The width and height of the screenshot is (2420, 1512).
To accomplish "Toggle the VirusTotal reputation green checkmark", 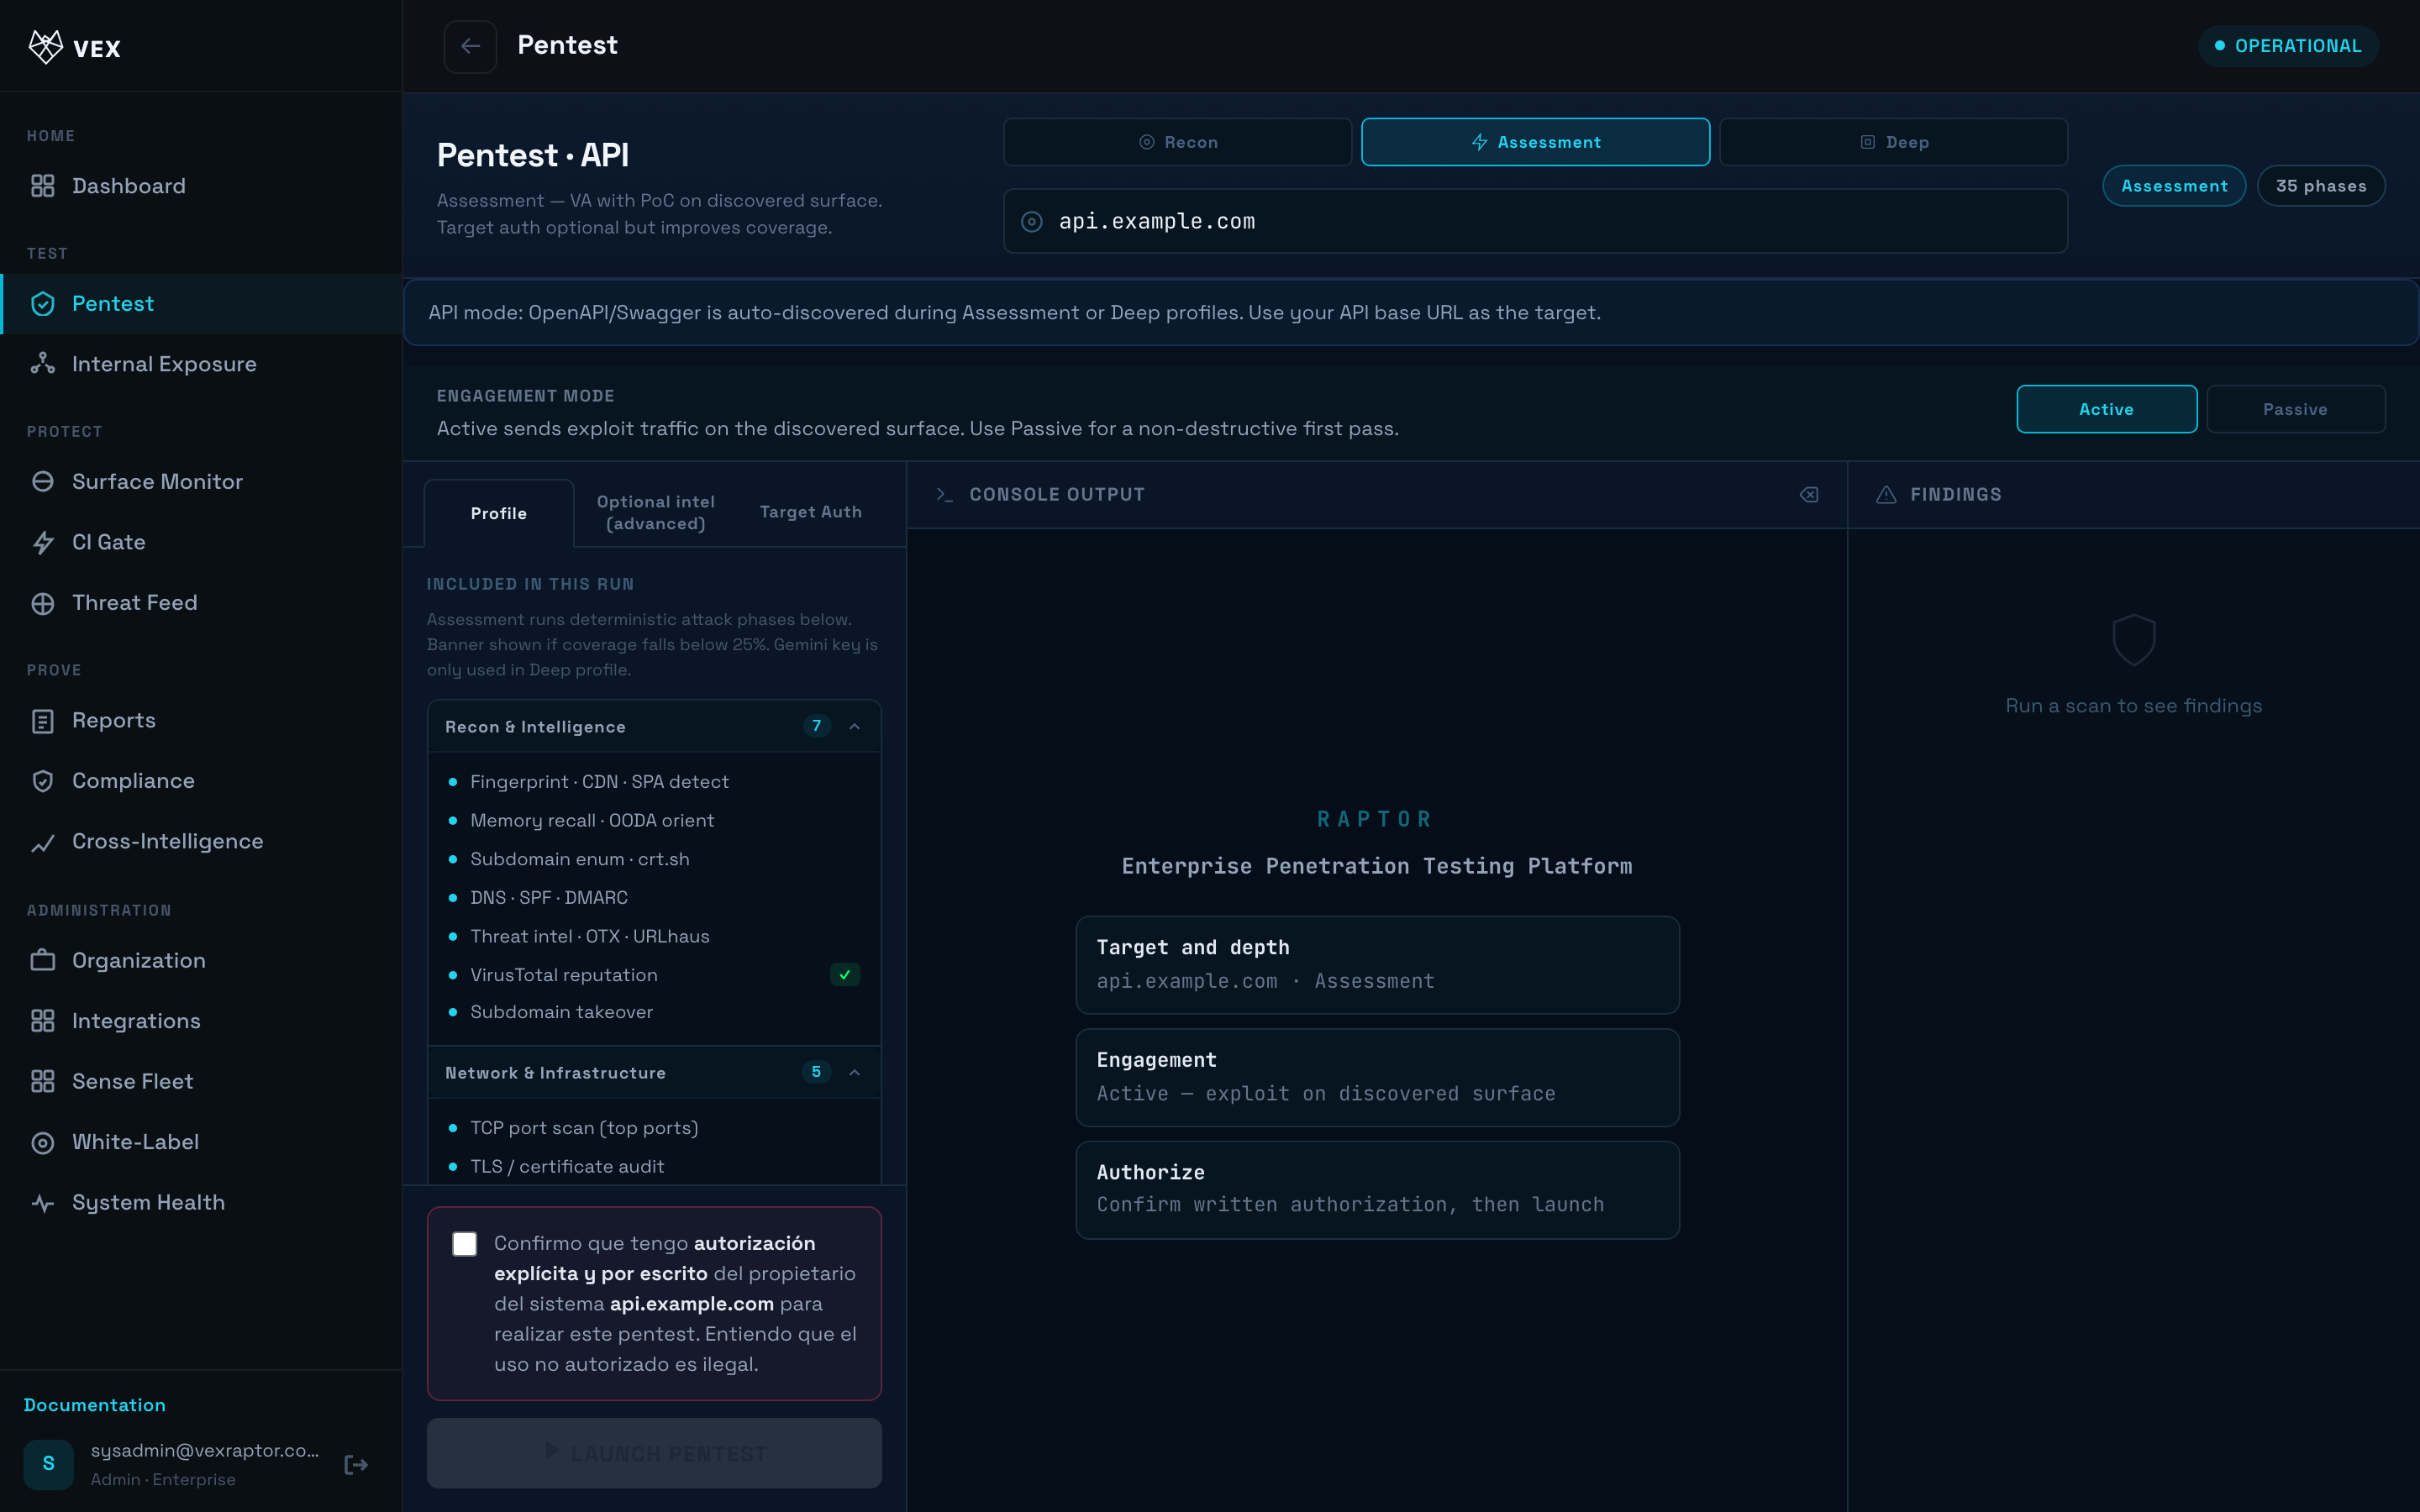I will [x=845, y=975].
